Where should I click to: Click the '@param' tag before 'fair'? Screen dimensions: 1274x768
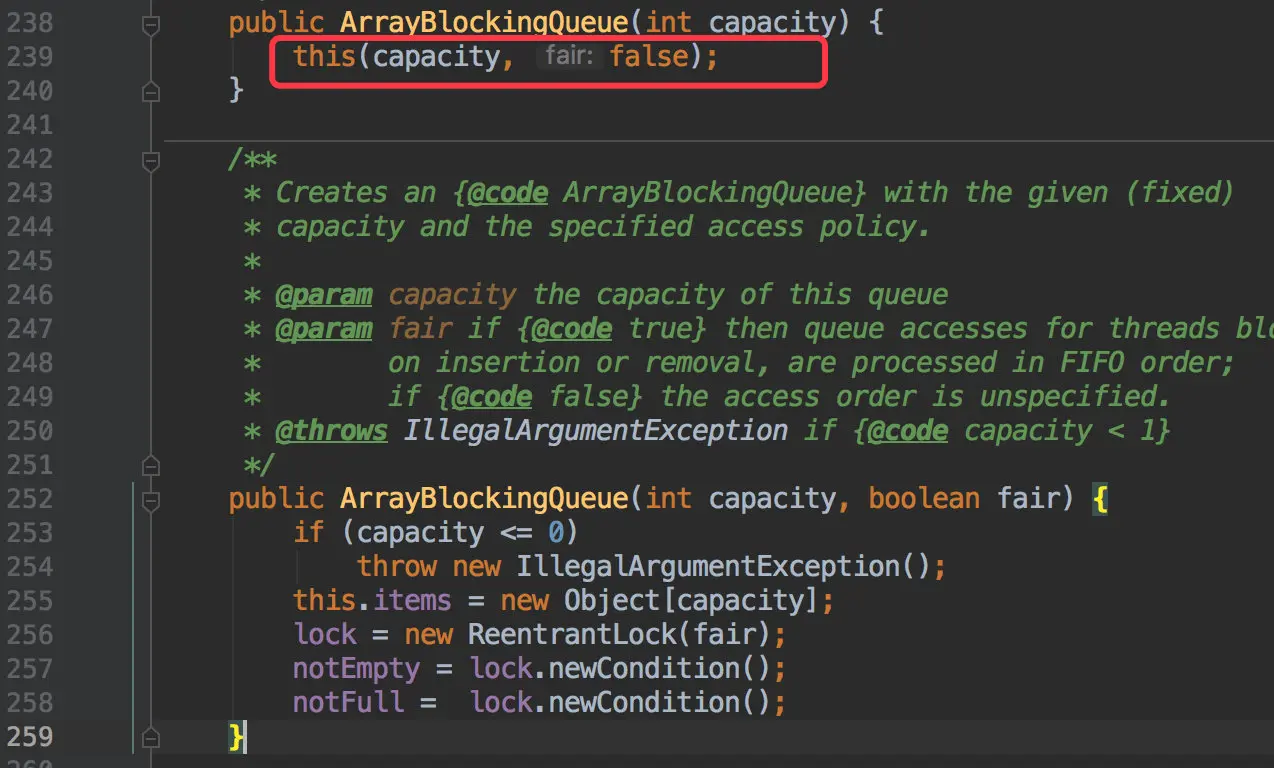[x=323, y=329]
